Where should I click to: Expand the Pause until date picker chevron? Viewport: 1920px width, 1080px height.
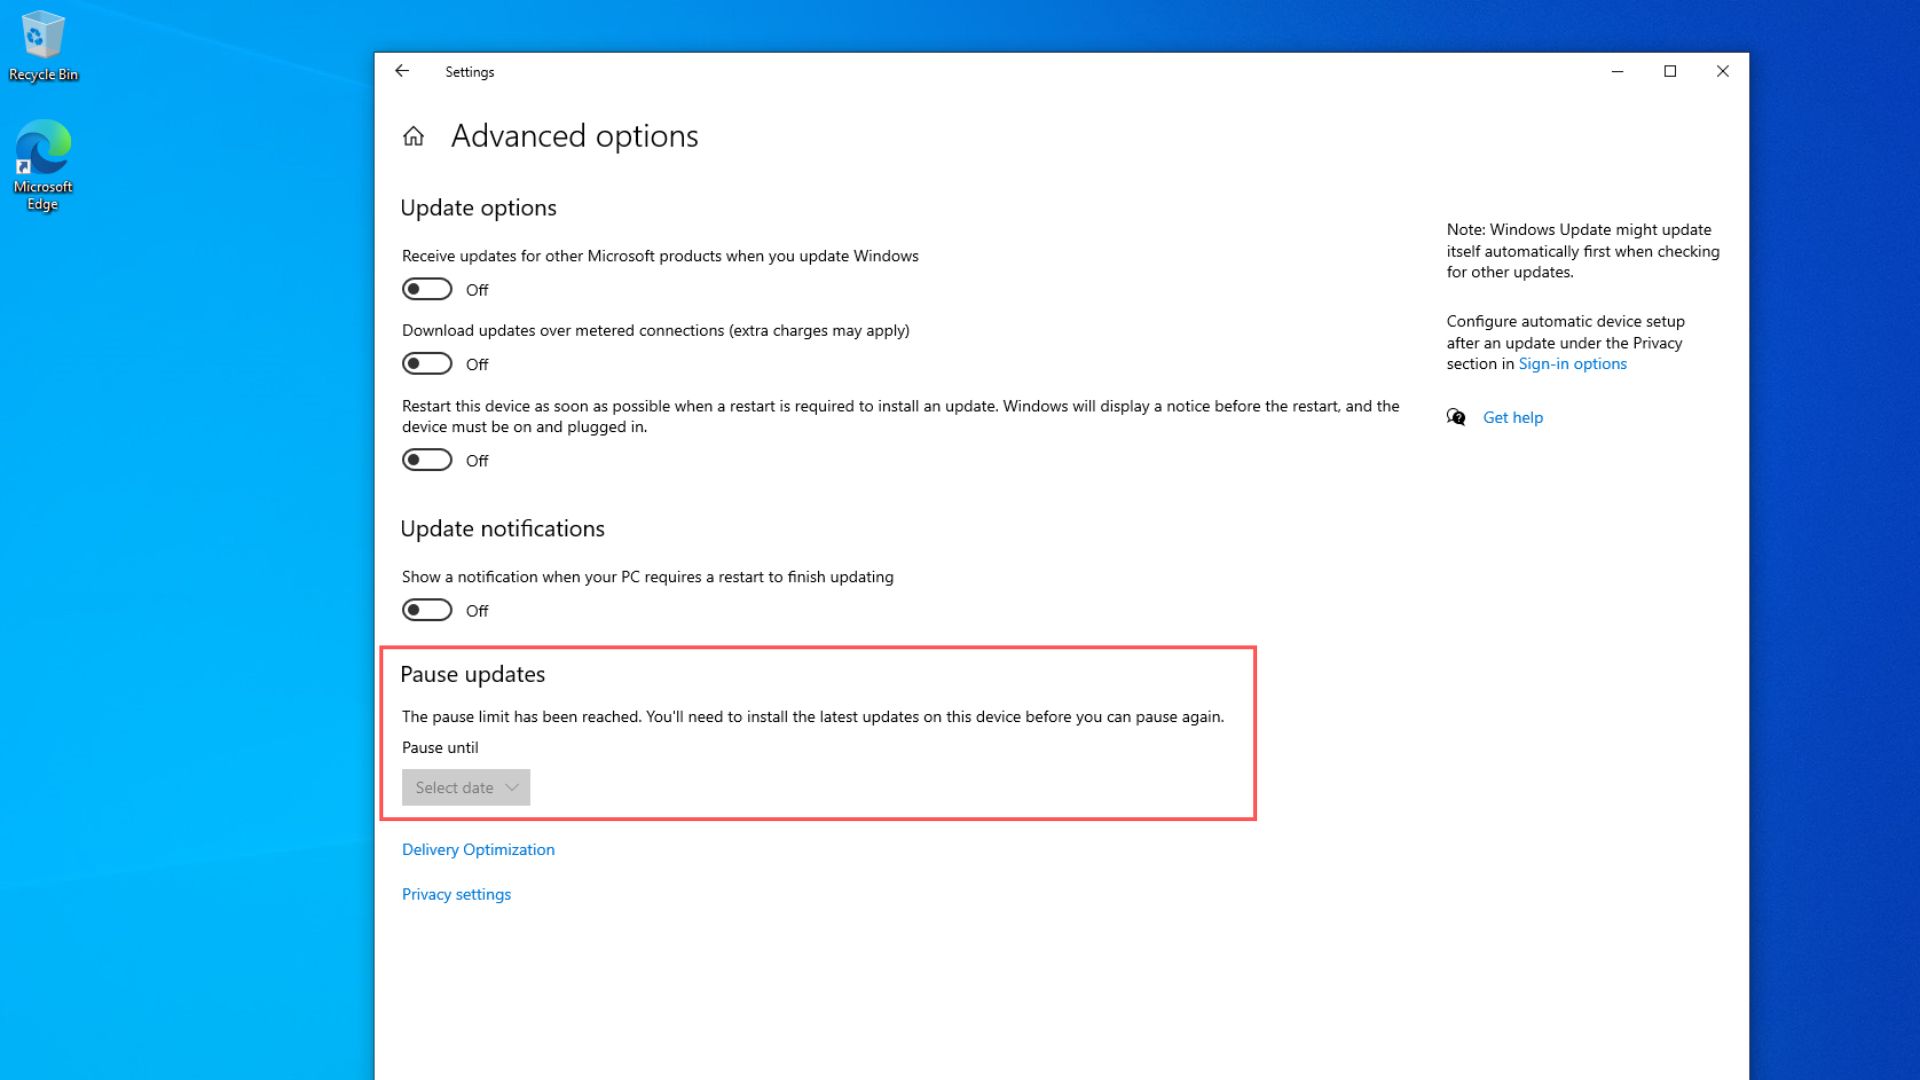pyautogui.click(x=511, y=787)
